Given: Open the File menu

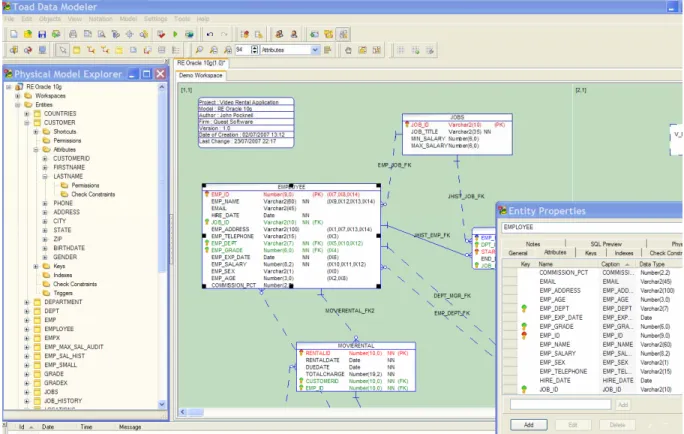Looking at the screenshot, I should (x=10, y=19).
